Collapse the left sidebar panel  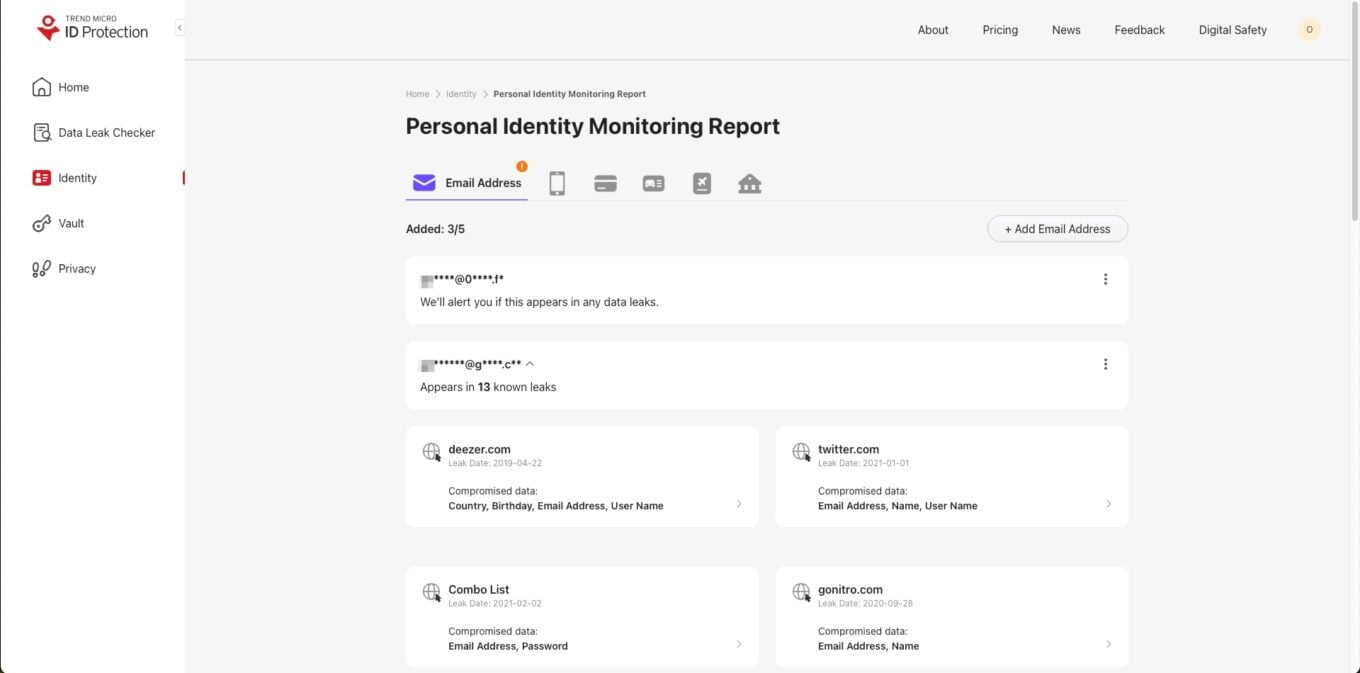coord(179,28)
